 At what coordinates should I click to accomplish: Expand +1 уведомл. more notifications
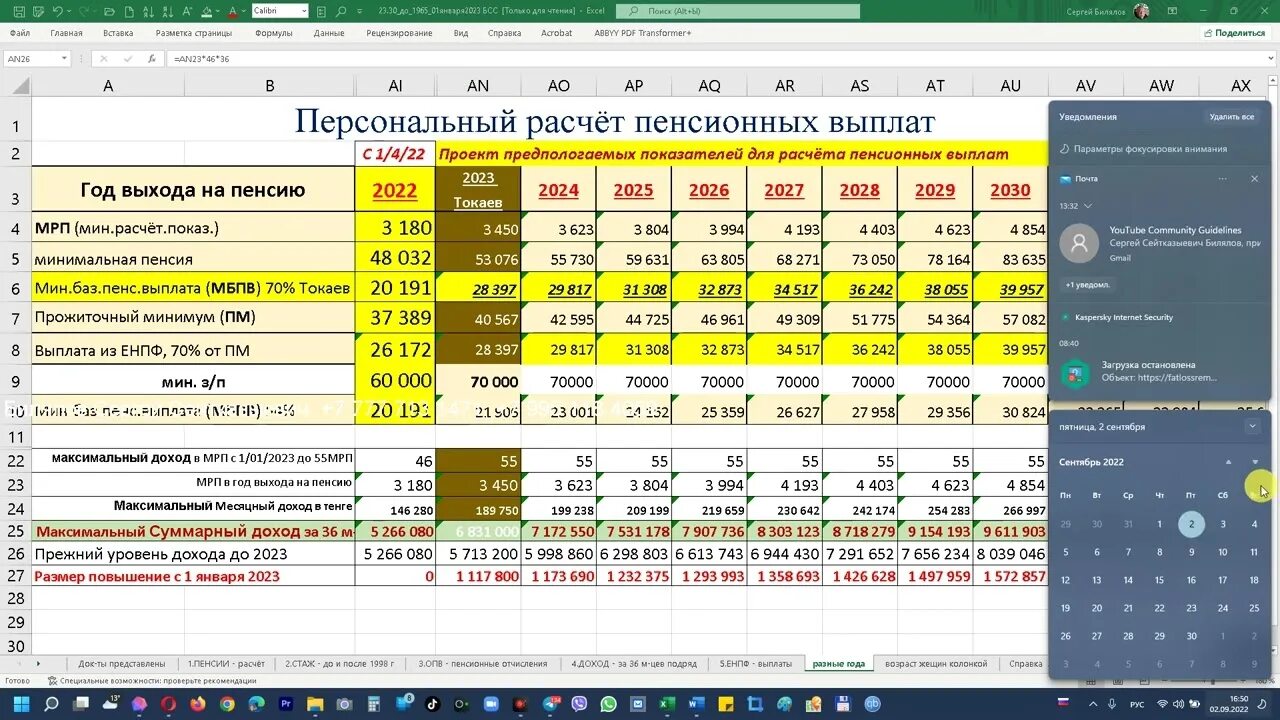click(x=1087, y=285)
